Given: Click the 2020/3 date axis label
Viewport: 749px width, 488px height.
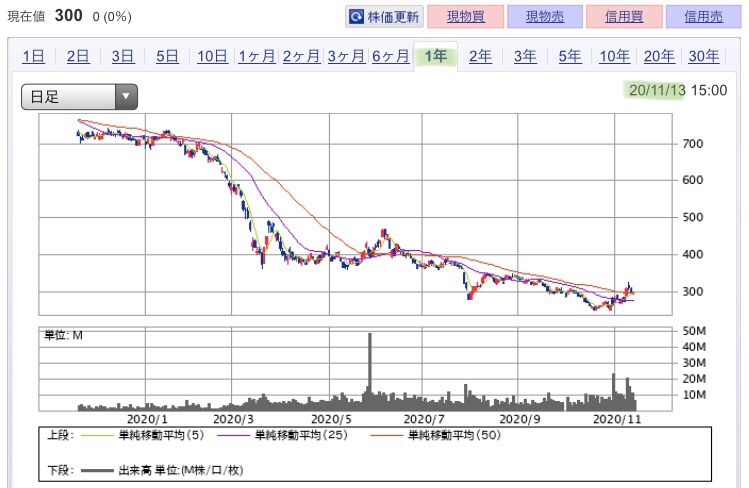Looking at the screenshot, I should coord(233,419).
